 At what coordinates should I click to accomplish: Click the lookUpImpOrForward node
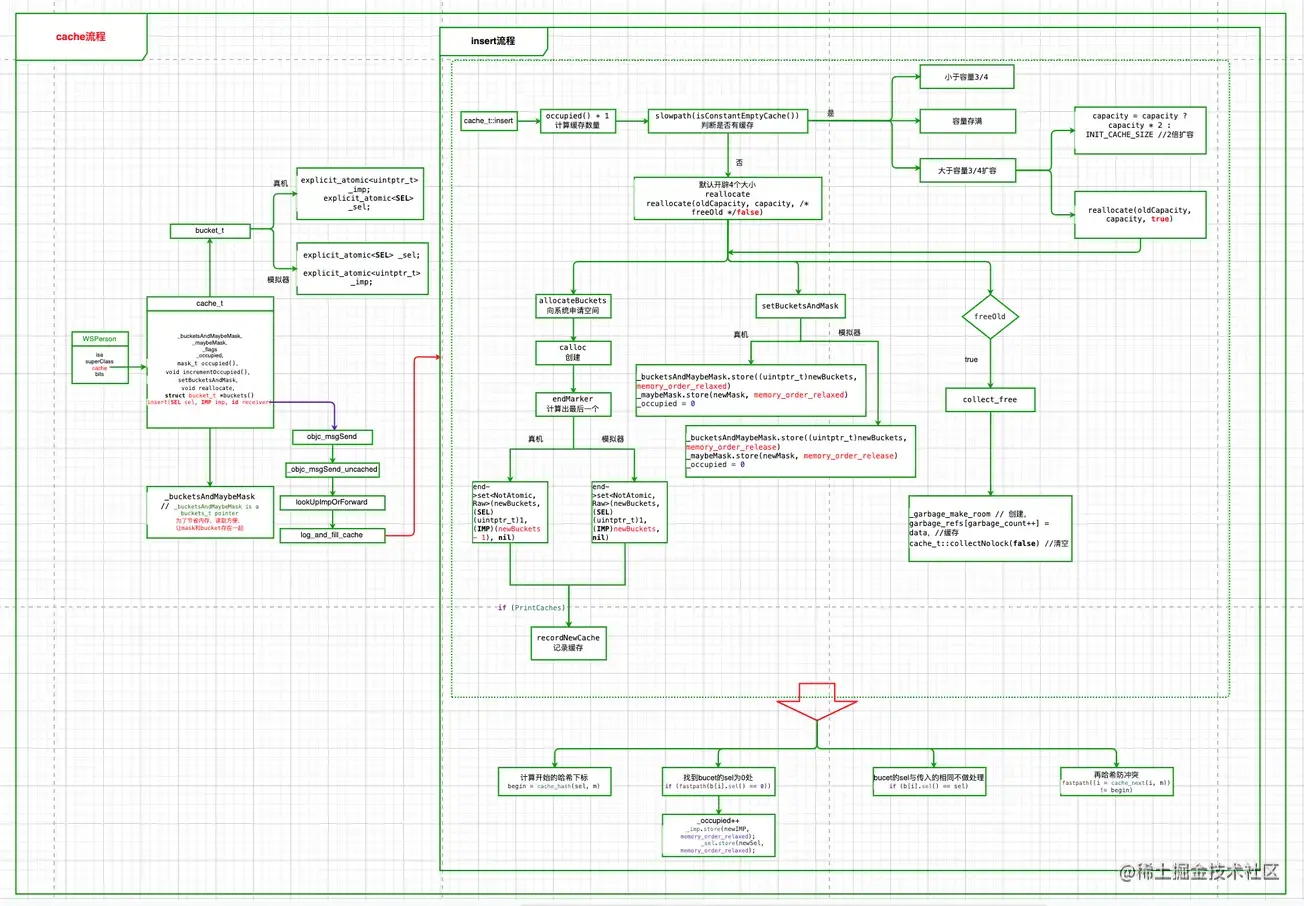click(333, 502)
